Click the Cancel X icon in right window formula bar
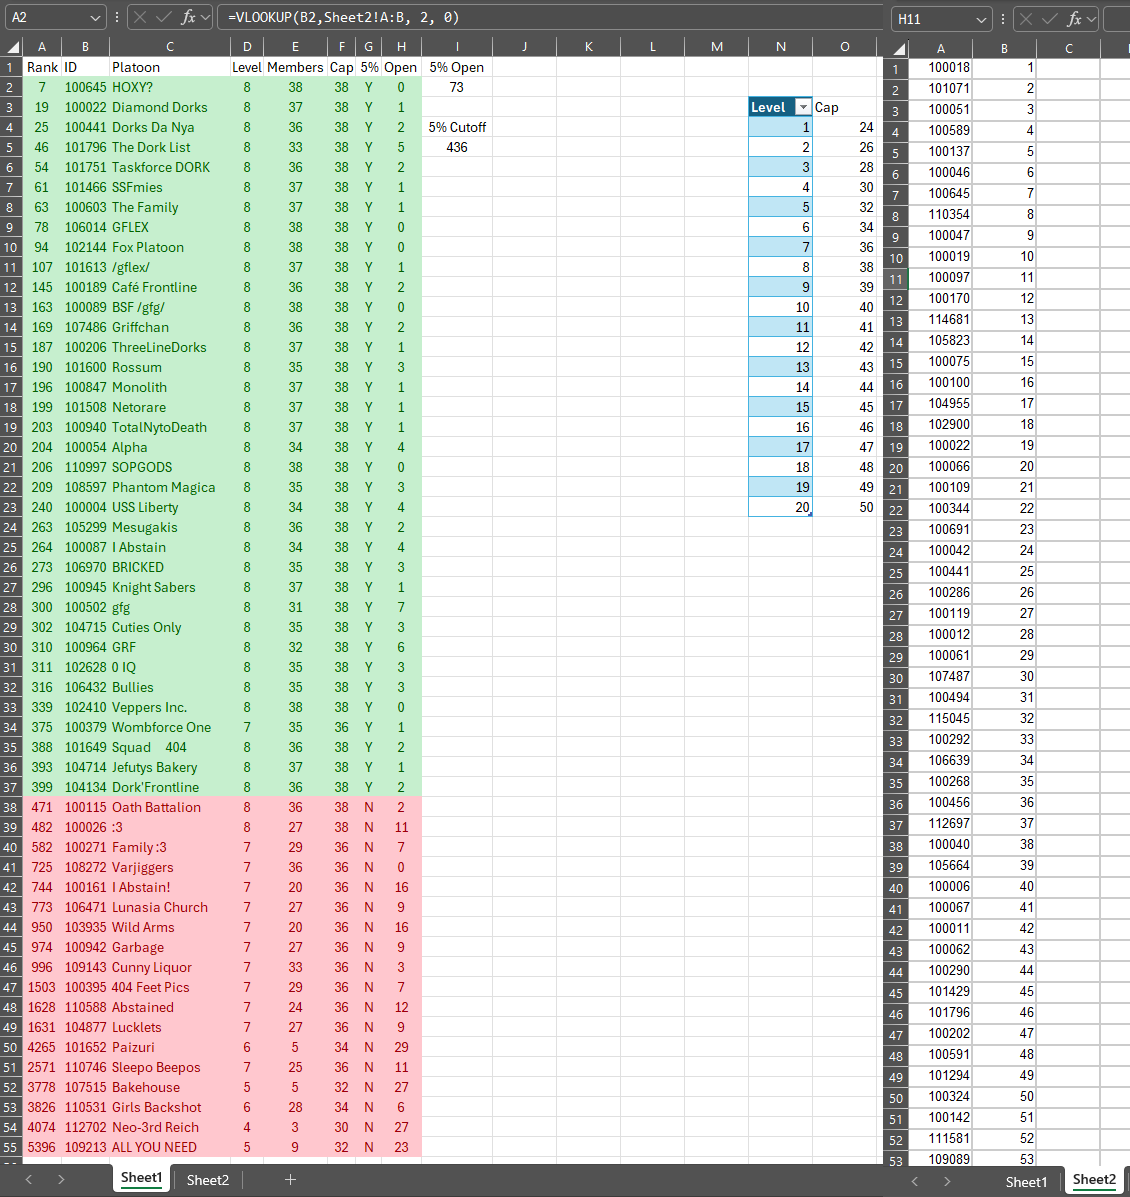The width and height of the screenshot is (1130, 1197). pos(1026,18)
